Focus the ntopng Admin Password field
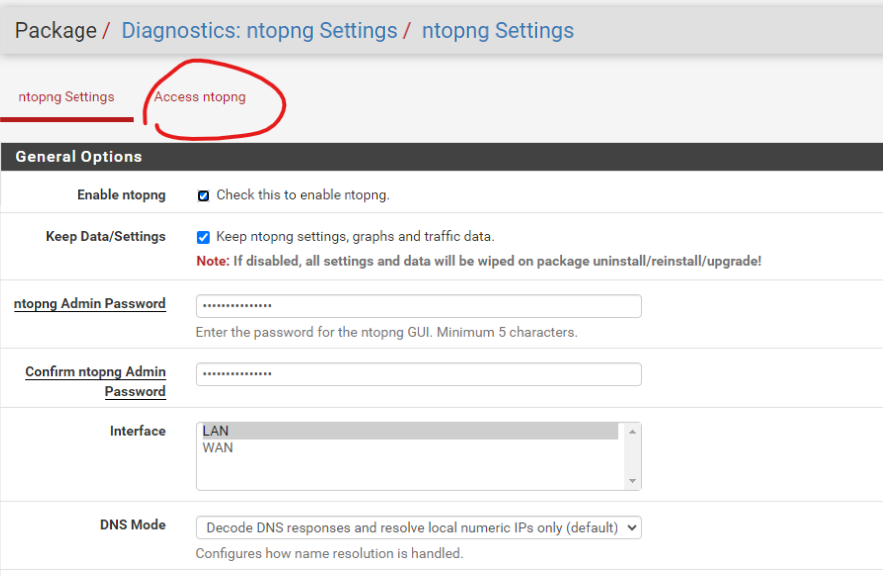Viewport: 883px width, 576px height. click(x=418, y=306)
